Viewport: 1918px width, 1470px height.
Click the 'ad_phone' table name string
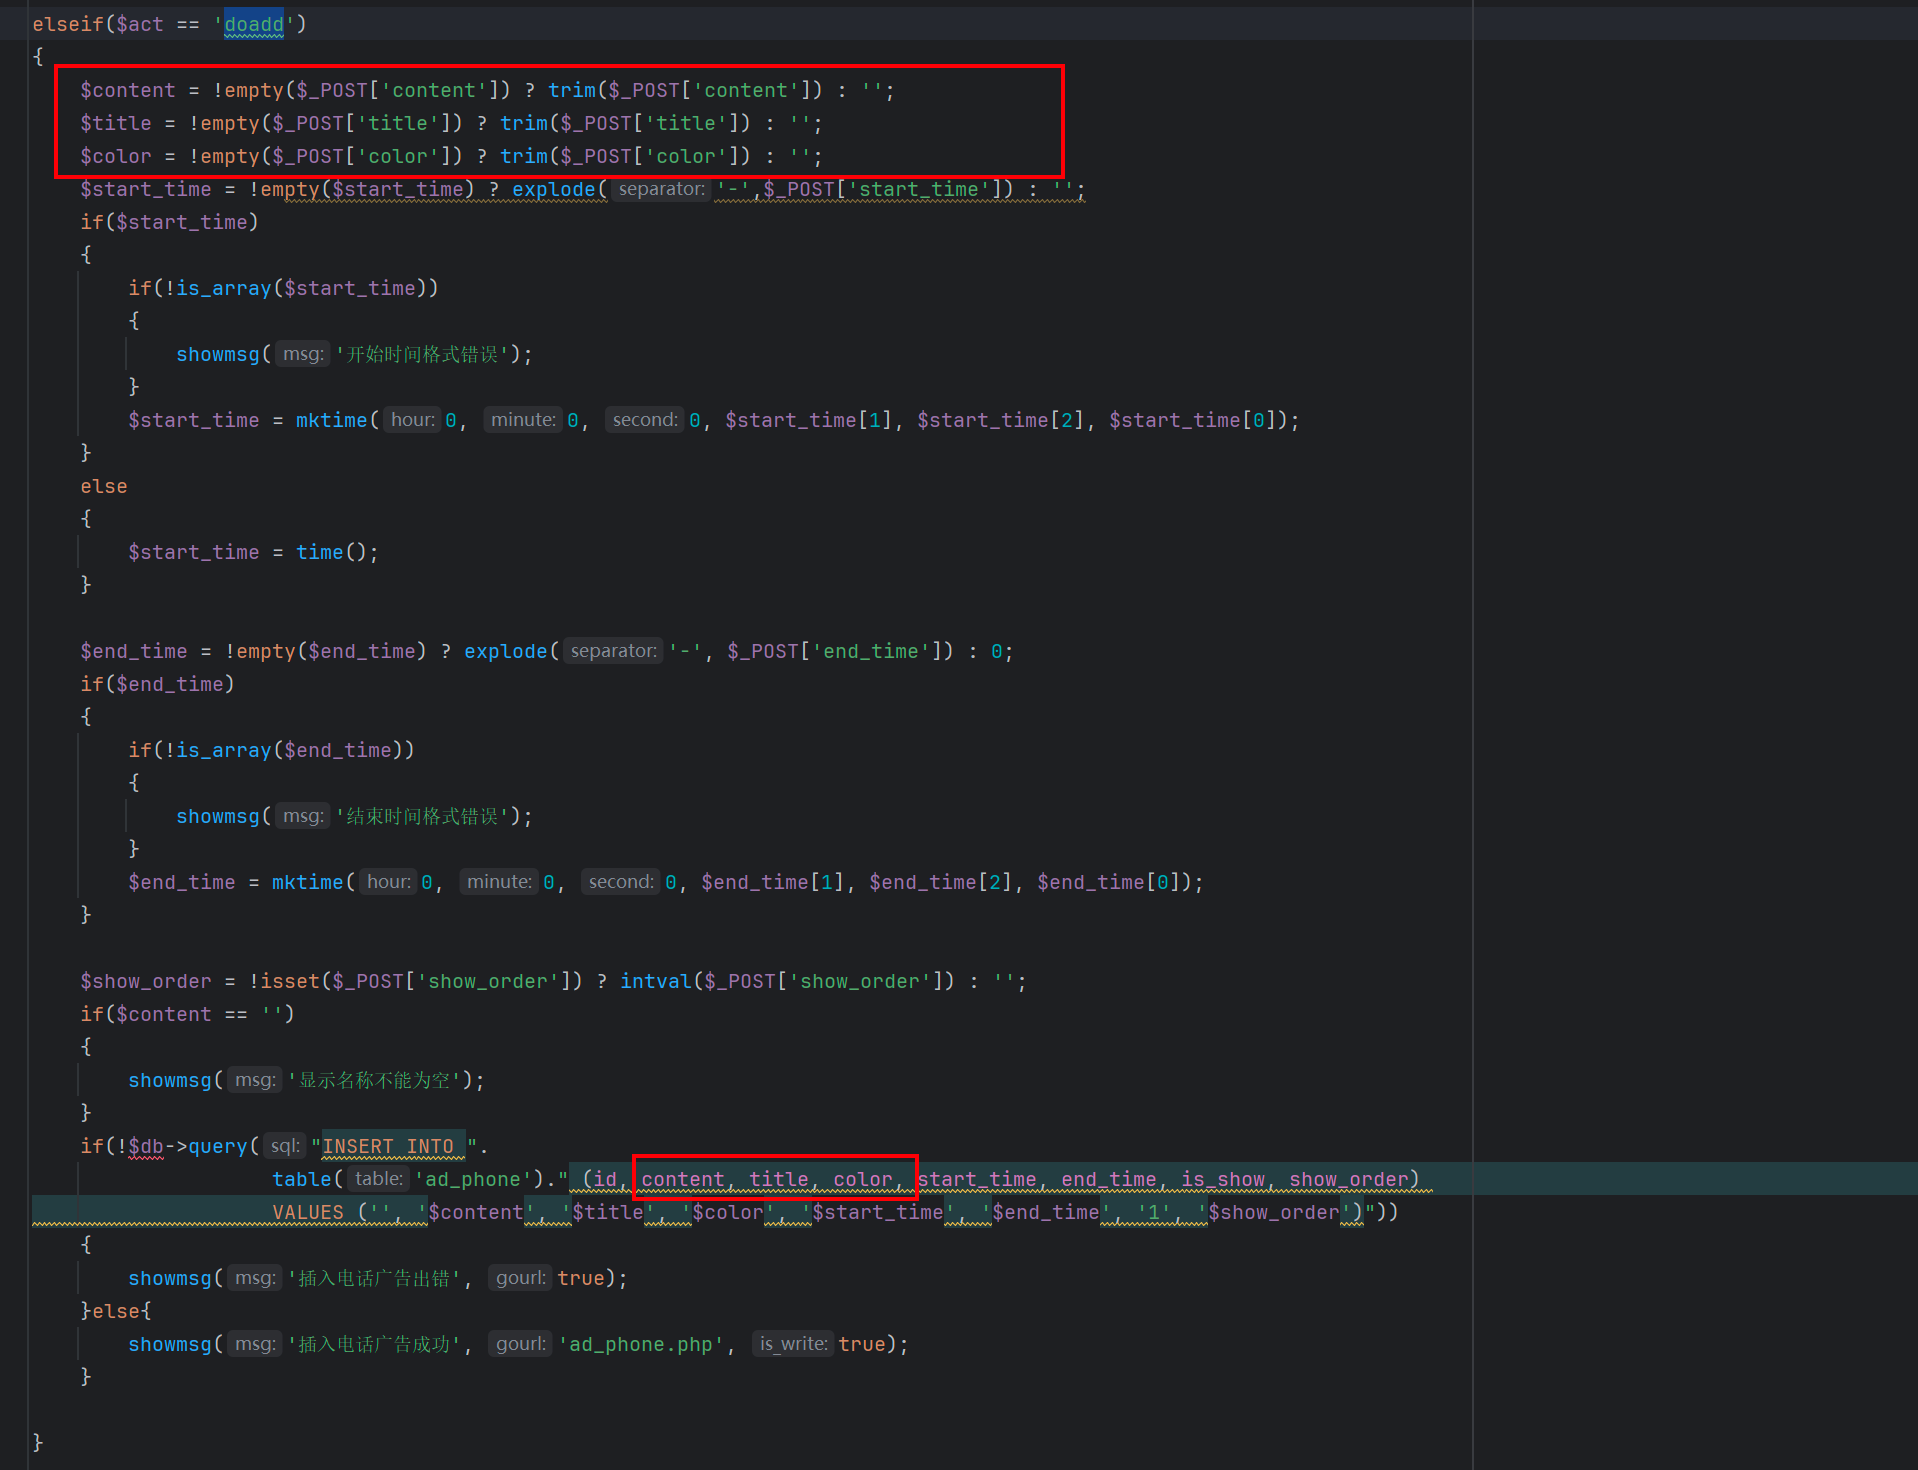click(x=473, y=1179)
